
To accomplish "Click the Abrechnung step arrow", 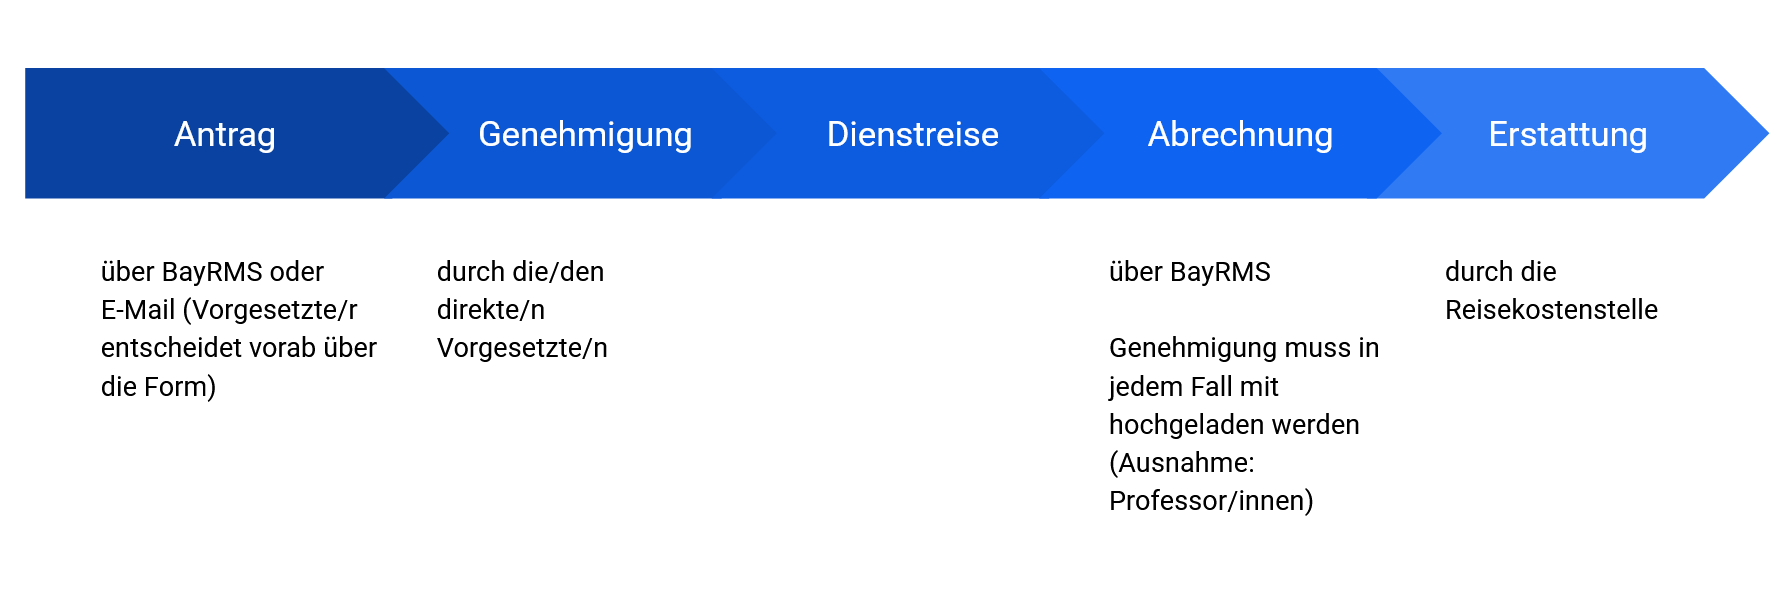I will 1240,134.
